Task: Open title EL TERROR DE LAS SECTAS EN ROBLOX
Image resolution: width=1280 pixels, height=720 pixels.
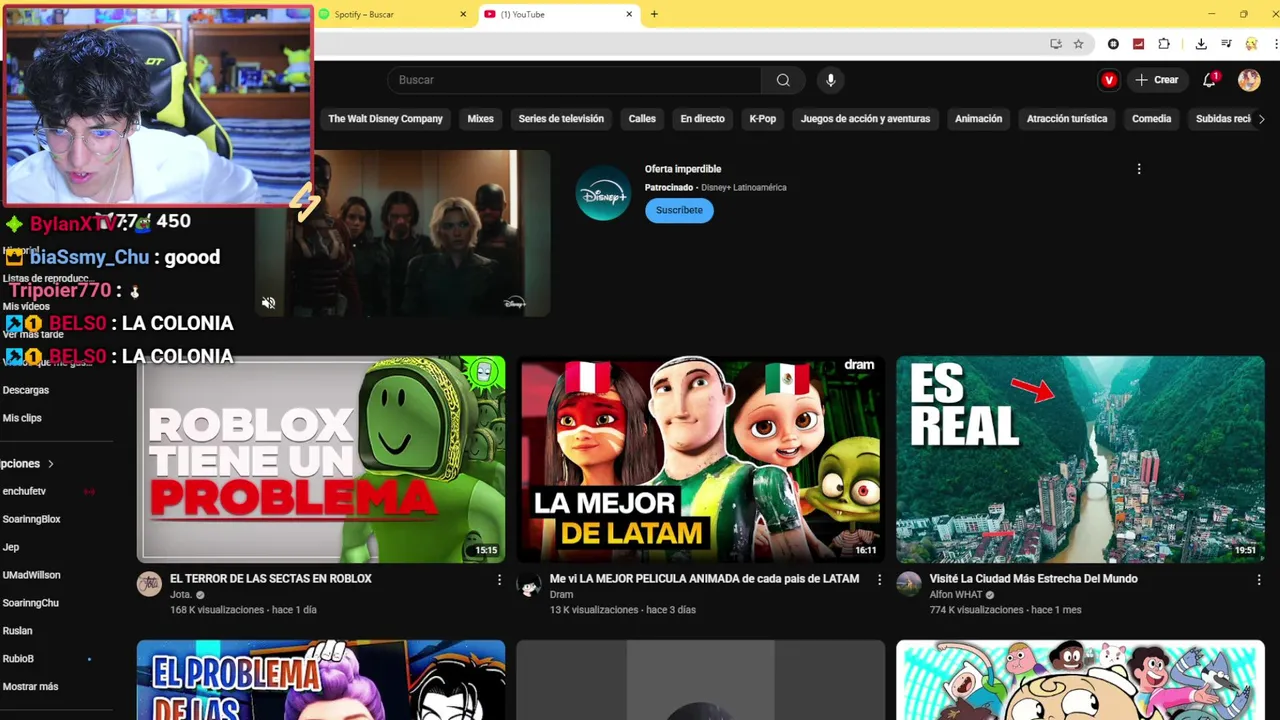Action: [x=271, y=579]
